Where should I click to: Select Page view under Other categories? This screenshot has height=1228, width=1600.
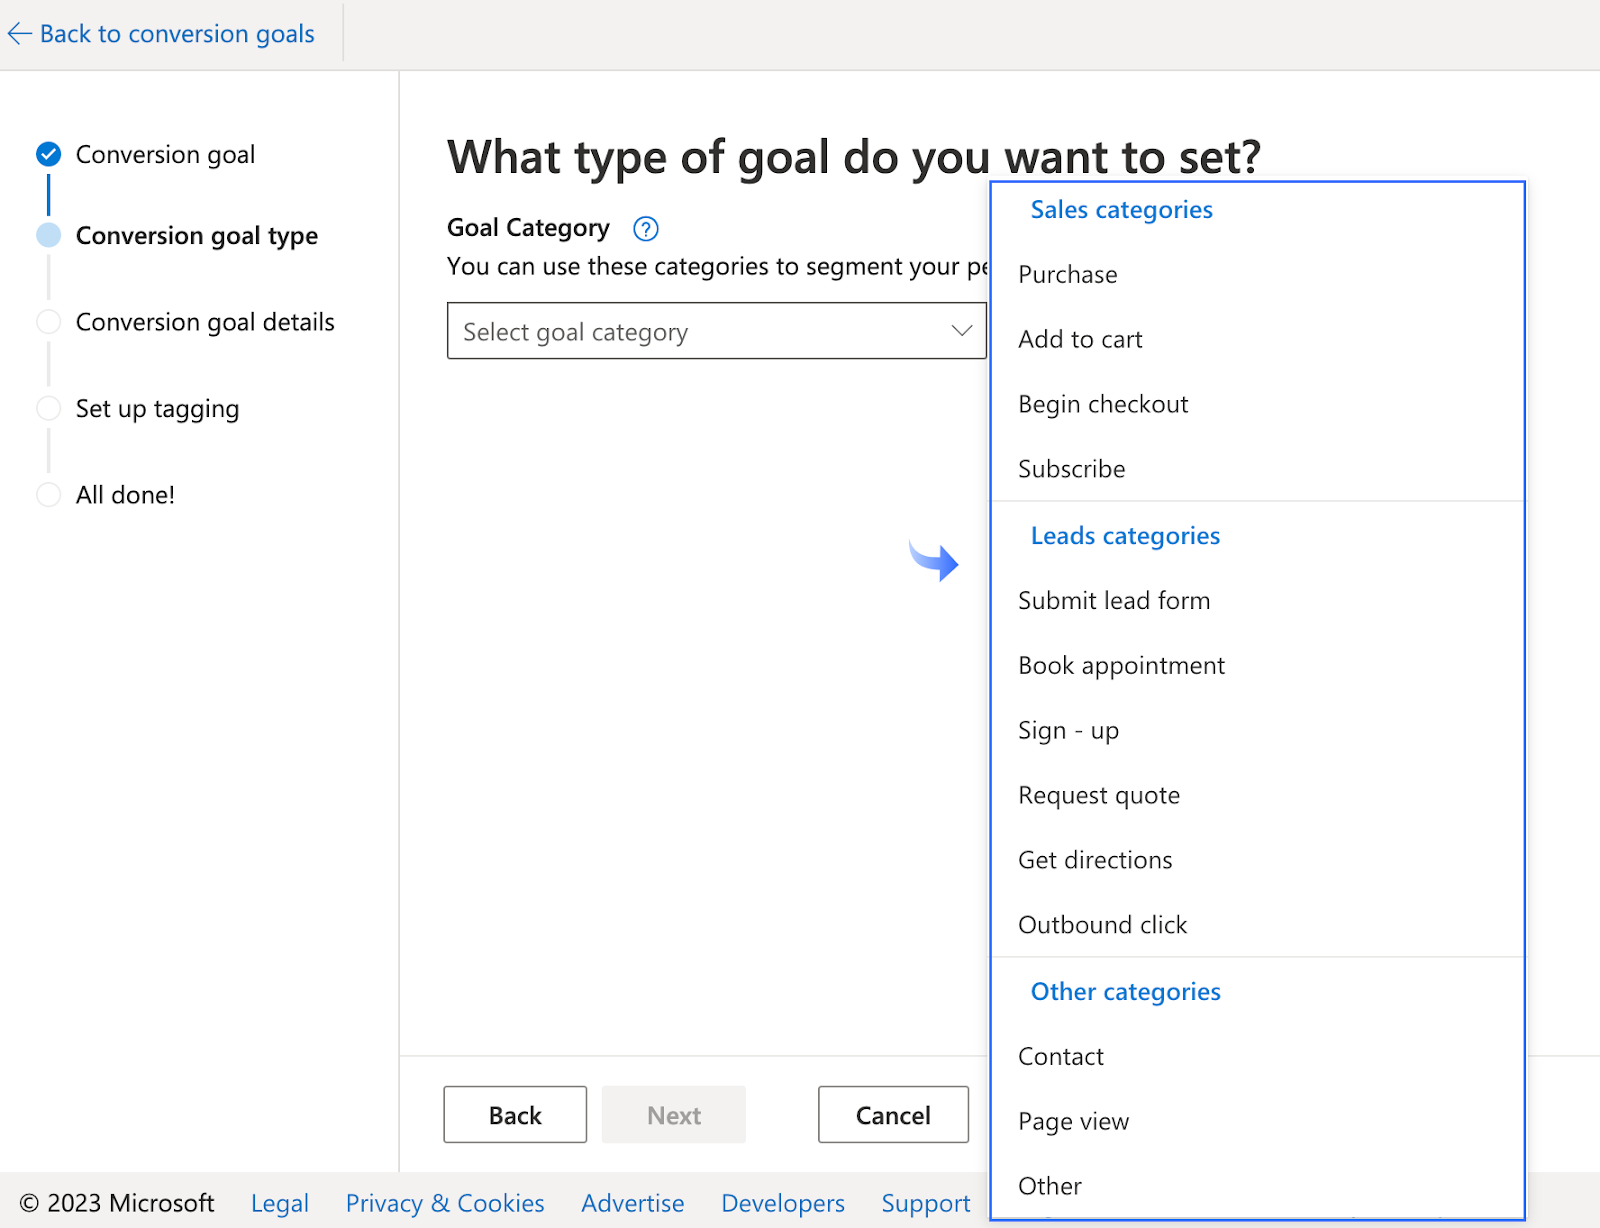click(1073, 1122)
